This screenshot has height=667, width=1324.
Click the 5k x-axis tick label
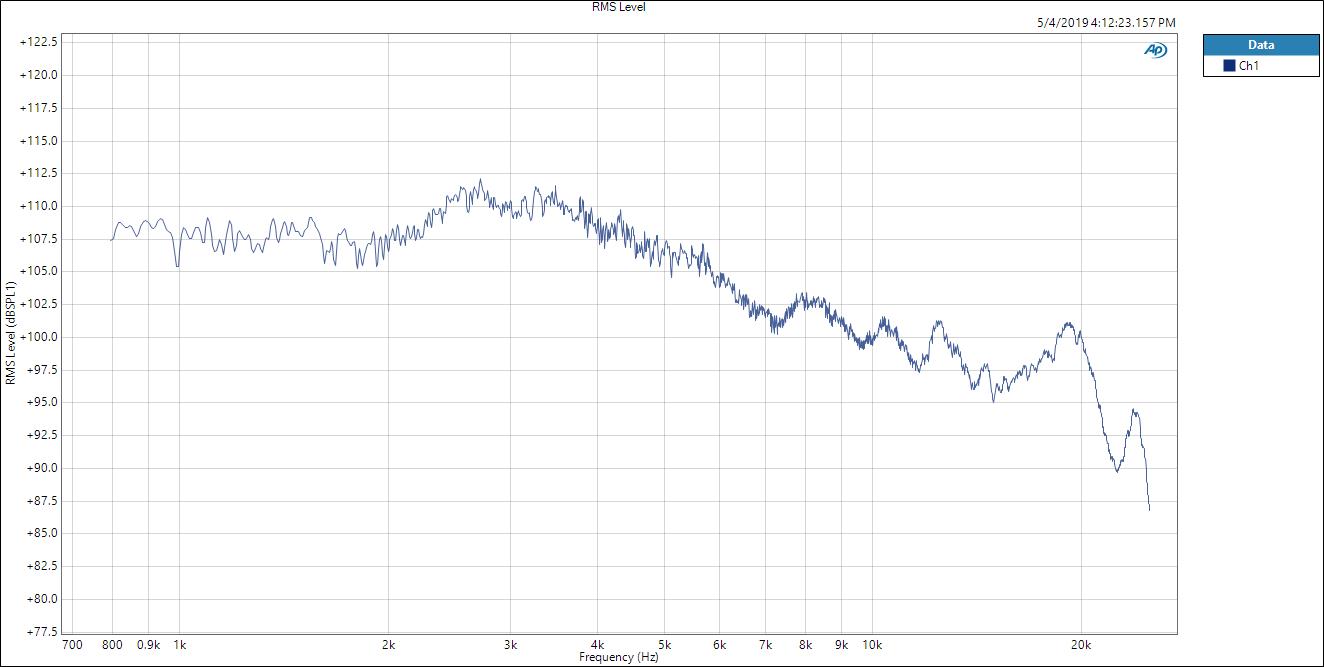click(665, 645)
